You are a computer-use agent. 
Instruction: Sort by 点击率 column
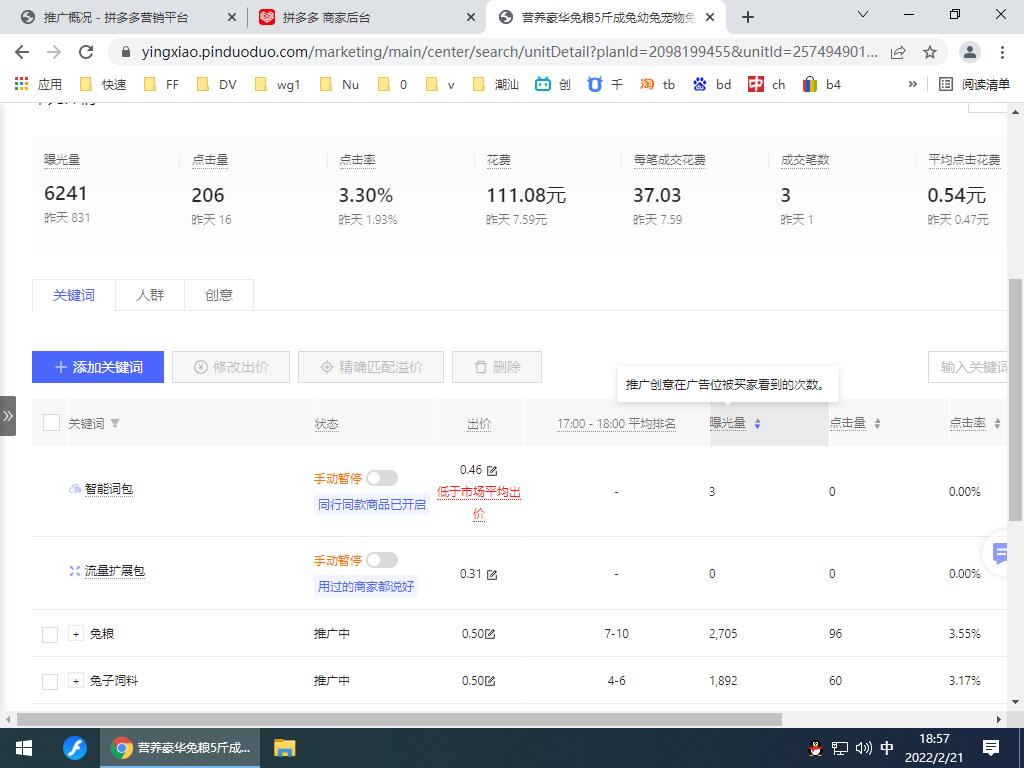997,424
